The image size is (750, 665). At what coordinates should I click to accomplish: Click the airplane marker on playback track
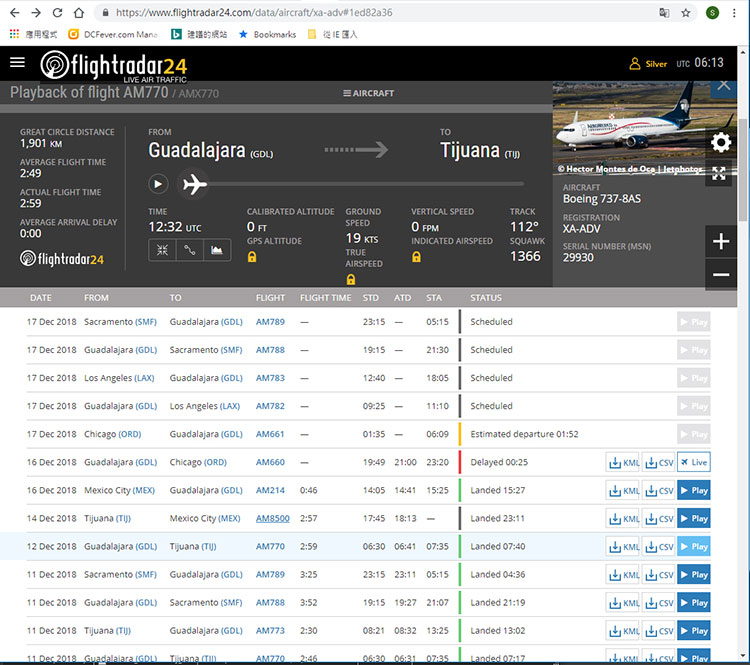tap(194, 184)
